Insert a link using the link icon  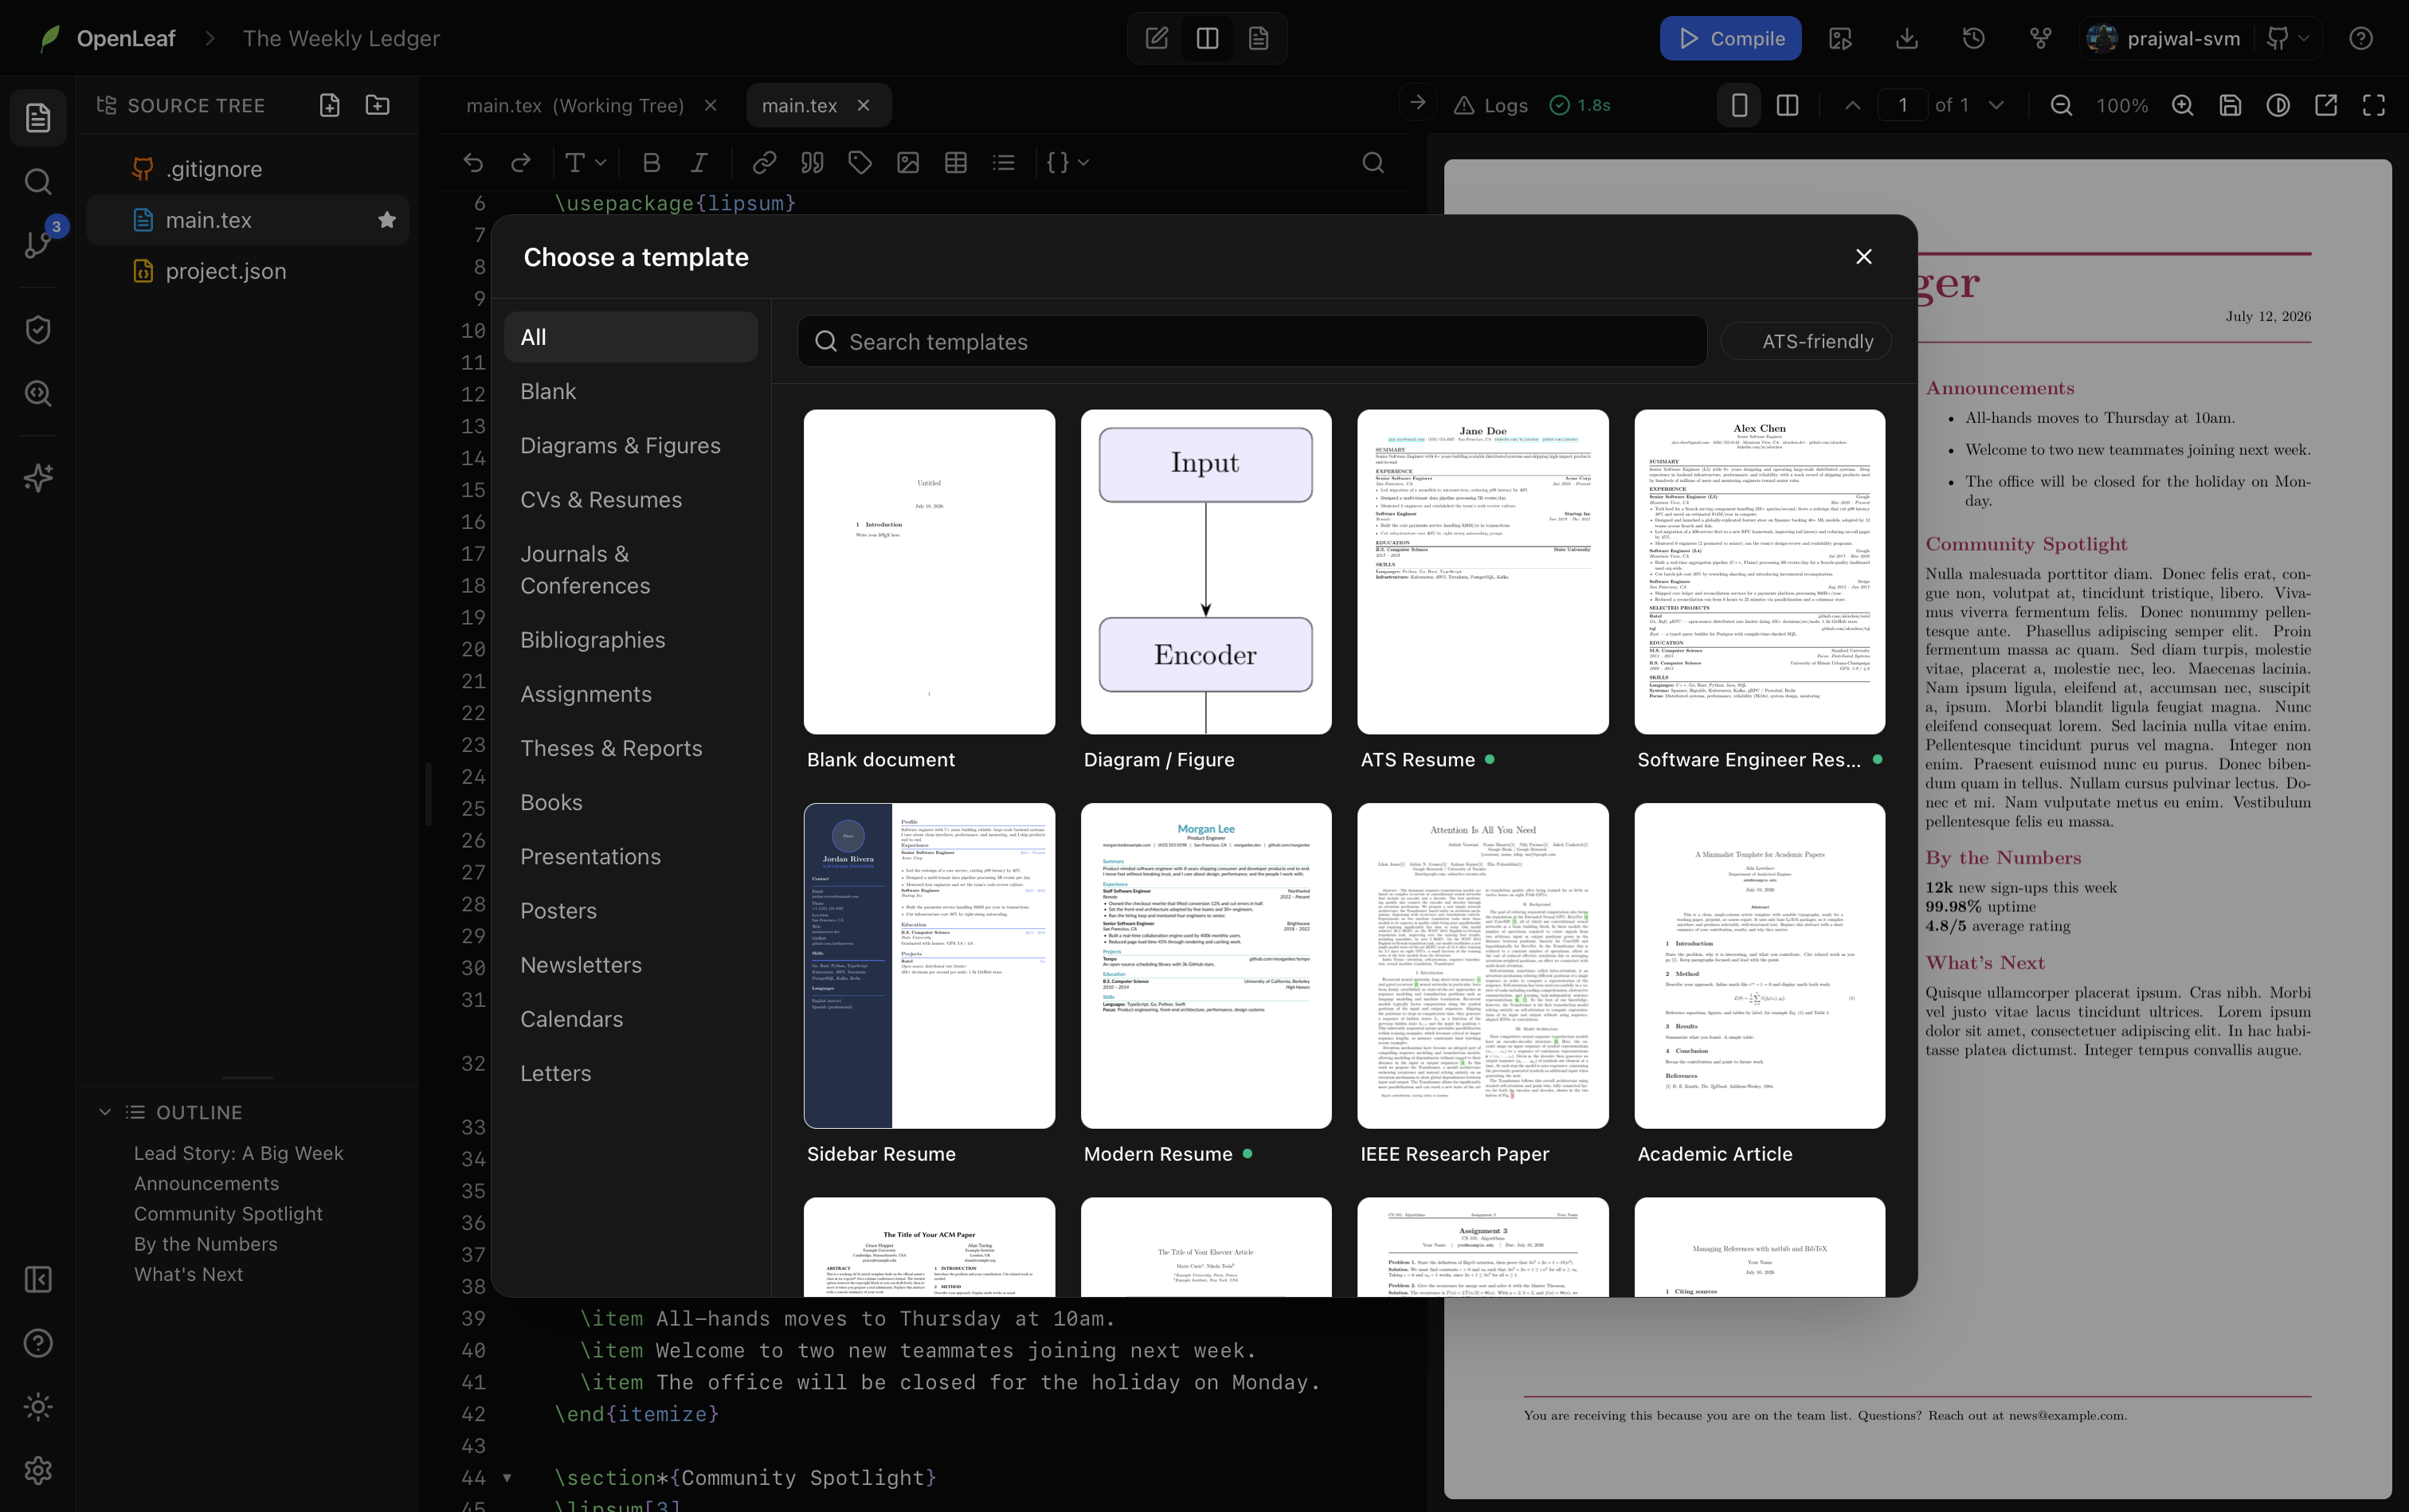[x=764, y=162]
